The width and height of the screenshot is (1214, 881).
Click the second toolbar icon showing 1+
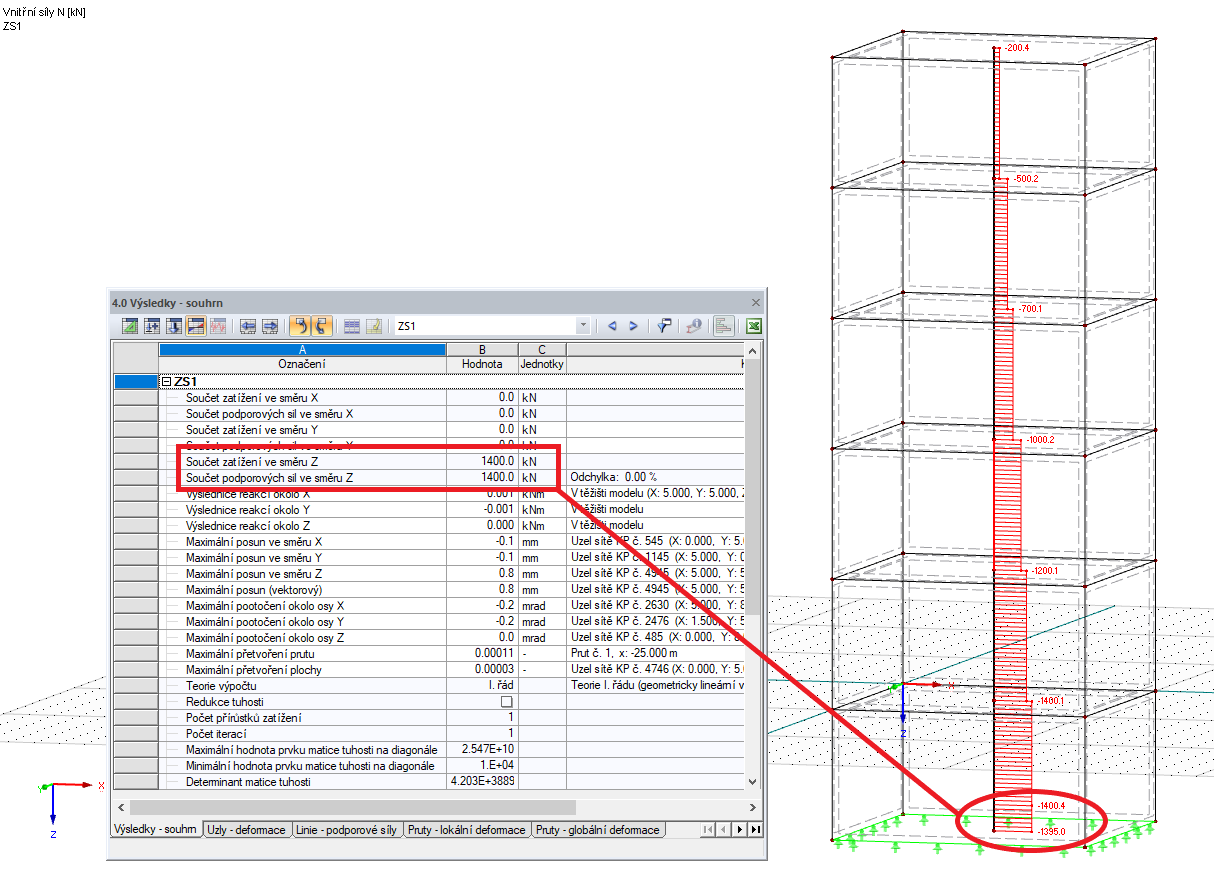[152, 326]
